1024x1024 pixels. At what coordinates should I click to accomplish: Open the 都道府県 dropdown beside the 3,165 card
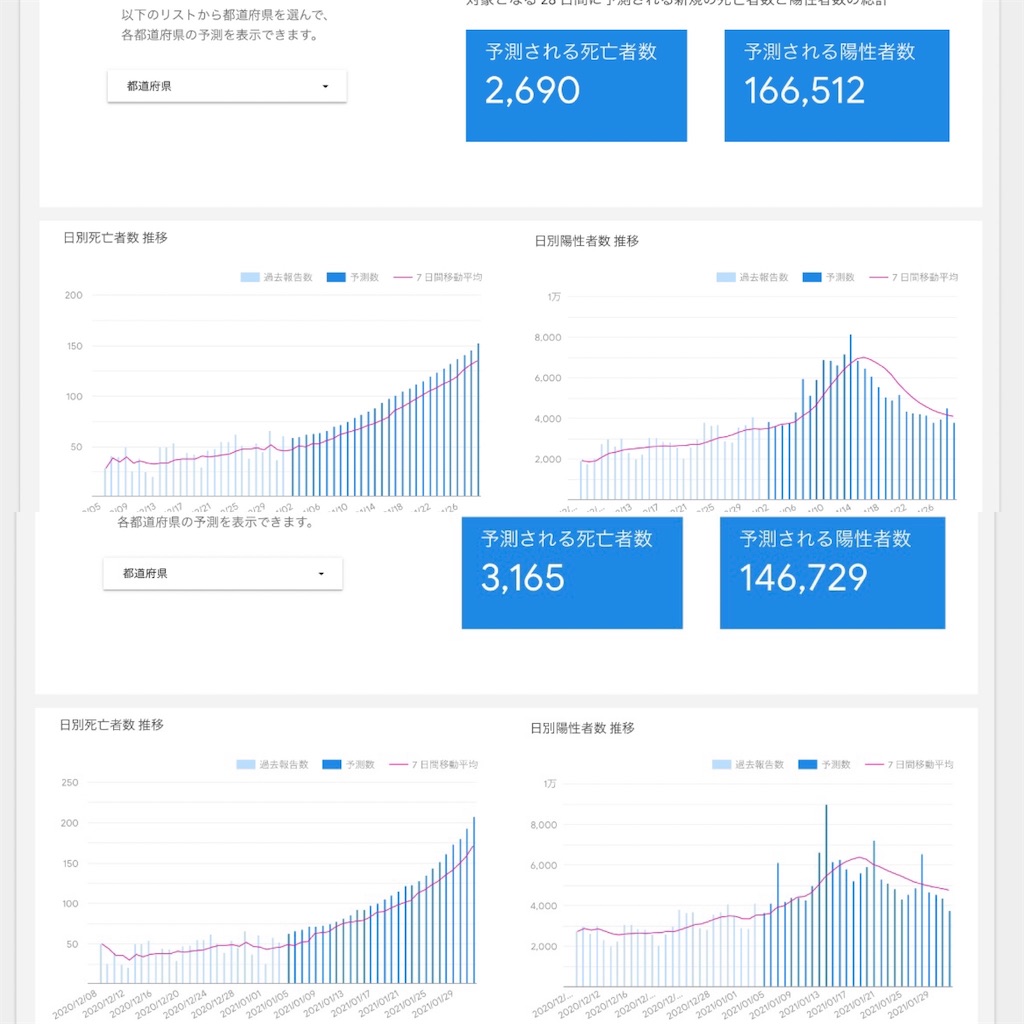coord(223,573)
